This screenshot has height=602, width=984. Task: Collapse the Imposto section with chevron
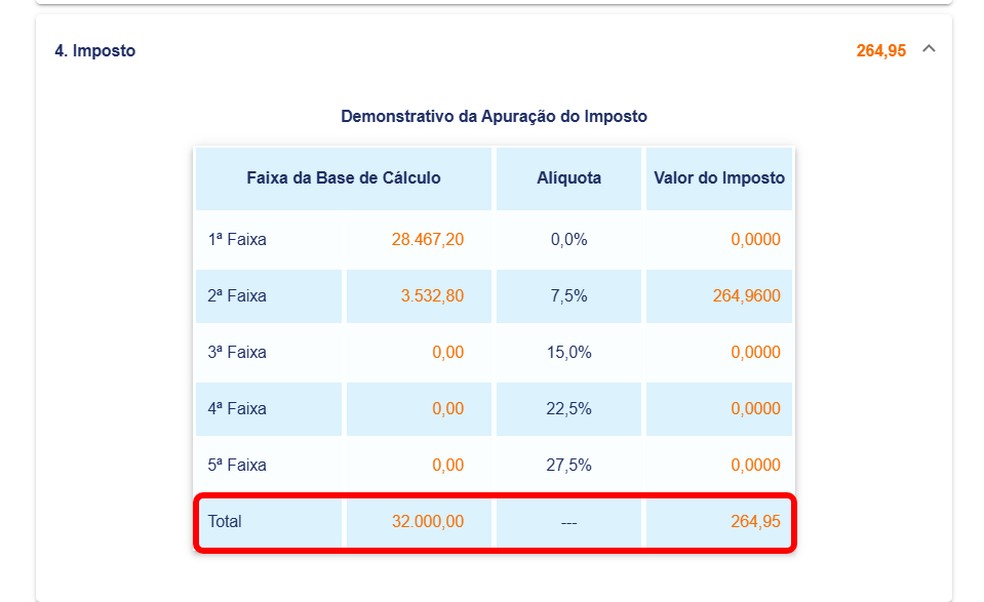pyautogui.click(x=929, y=49)
